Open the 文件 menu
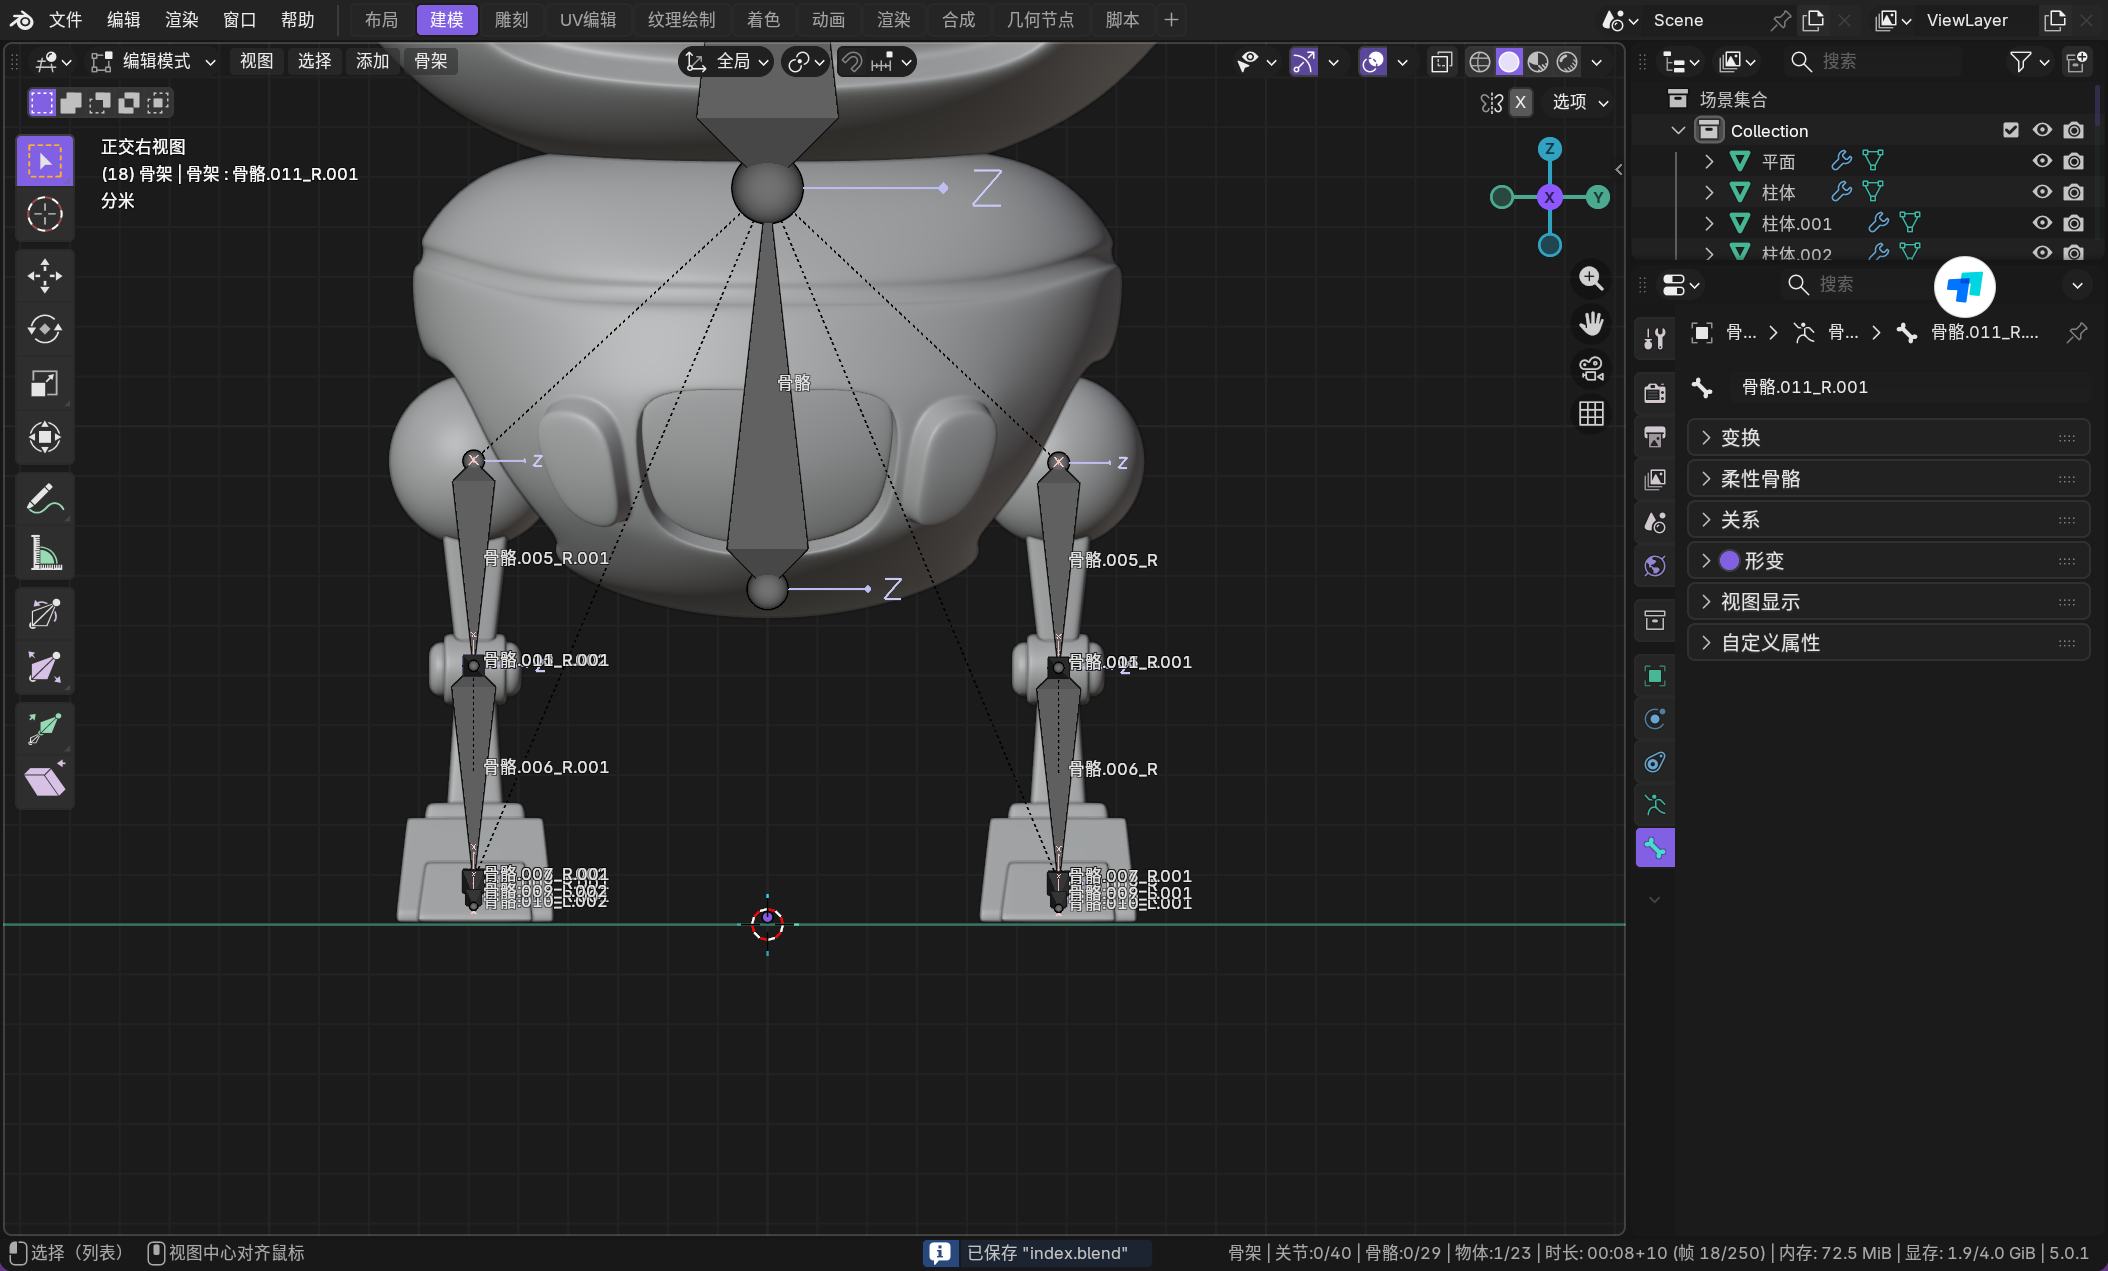Screen dimensions: 2108x1271 pyautogui.click(x=66, y=20)
